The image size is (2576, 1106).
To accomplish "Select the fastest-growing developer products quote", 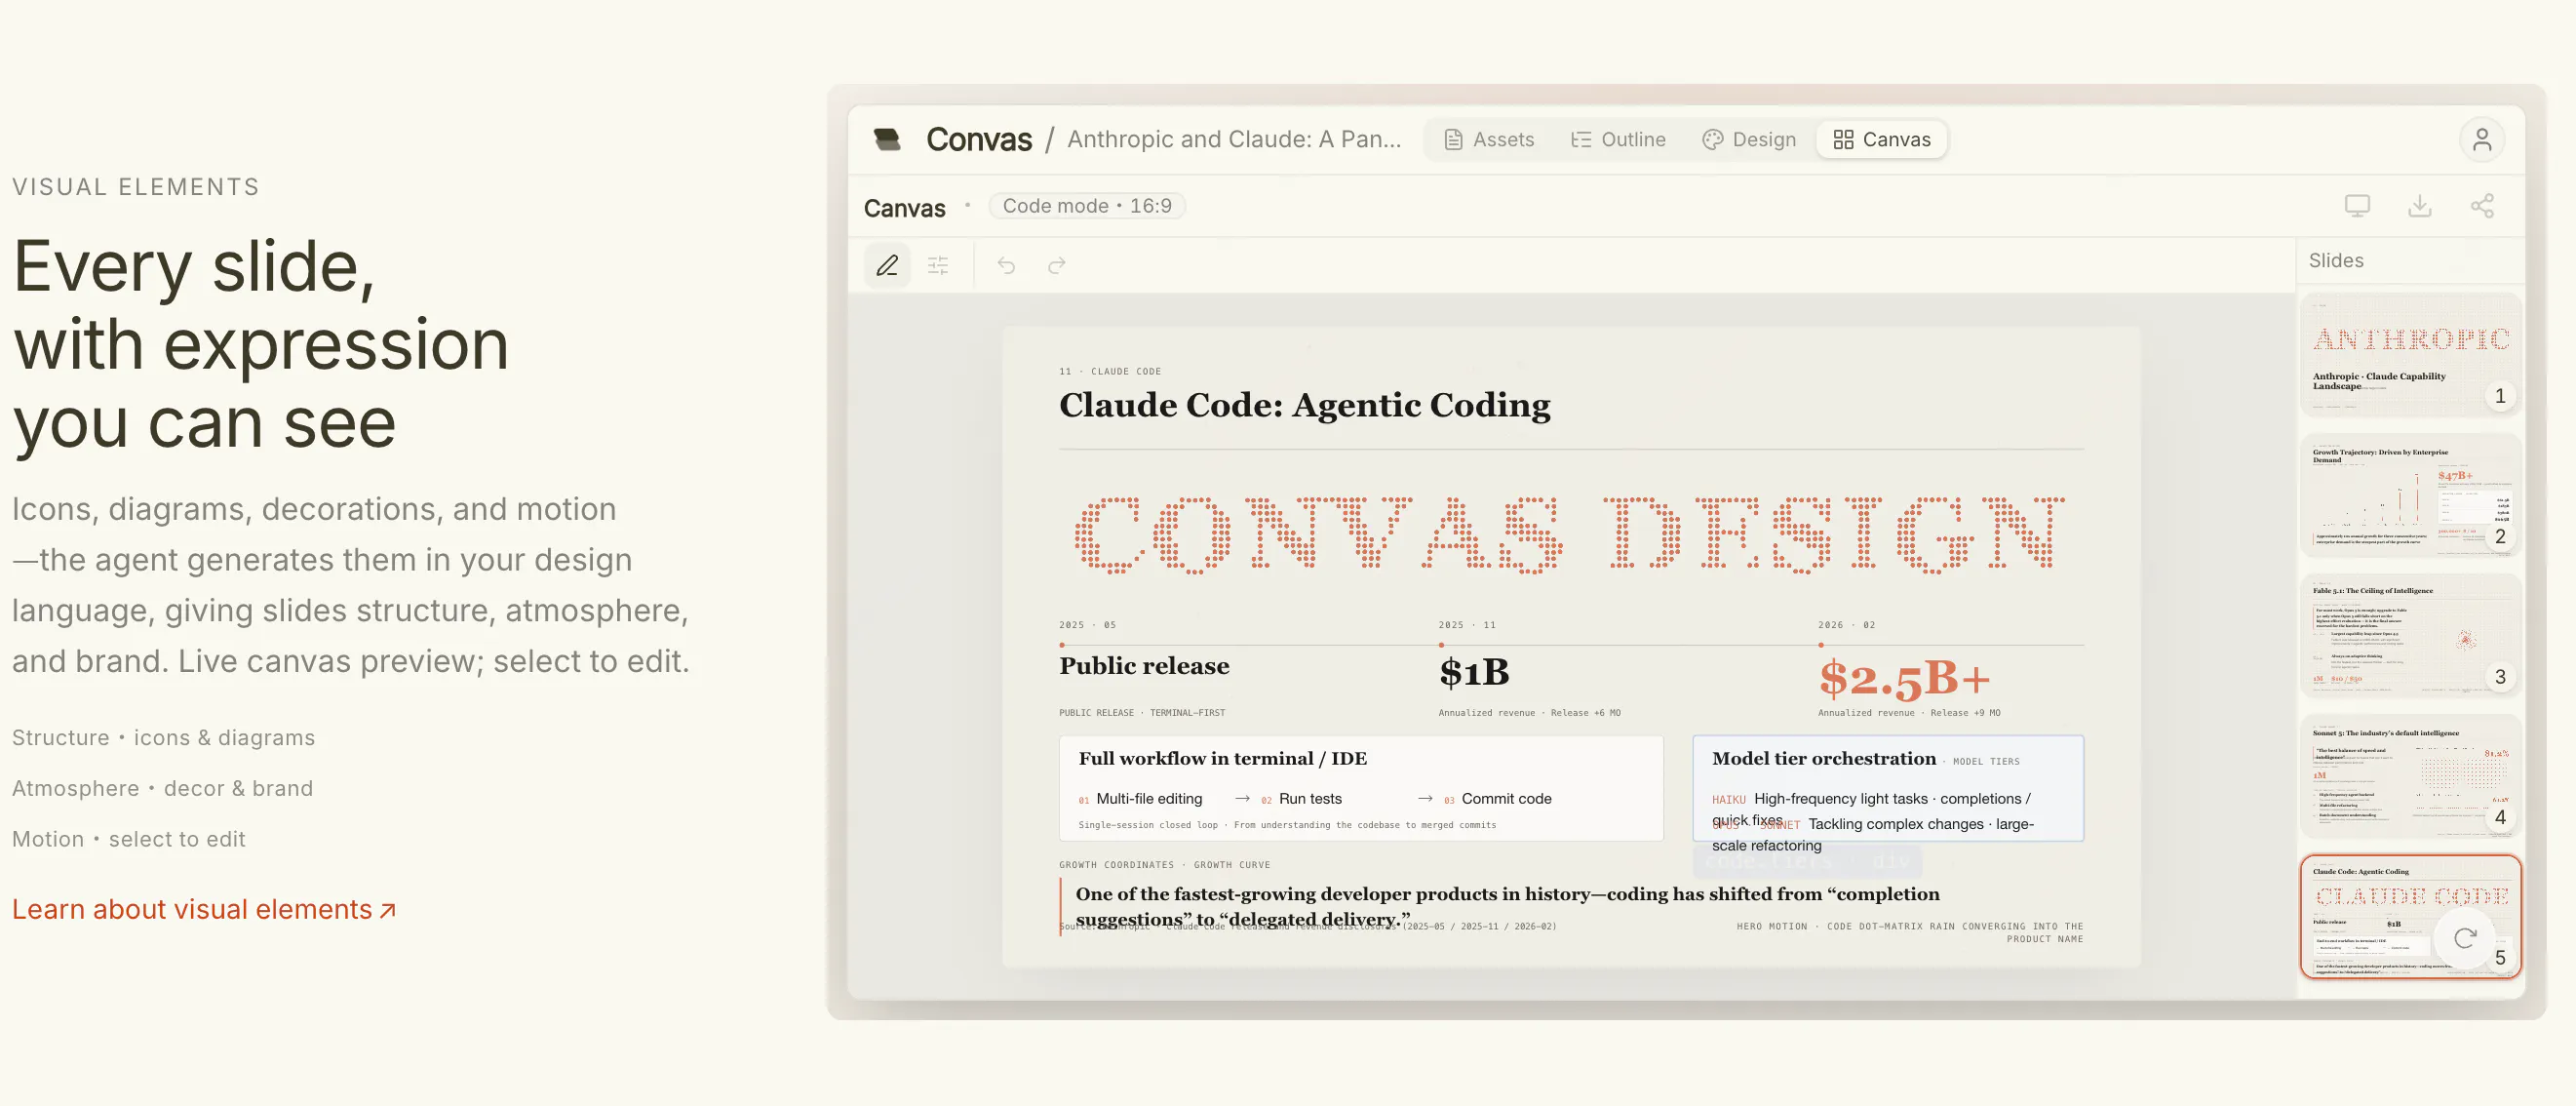I will pos(1506,906).
